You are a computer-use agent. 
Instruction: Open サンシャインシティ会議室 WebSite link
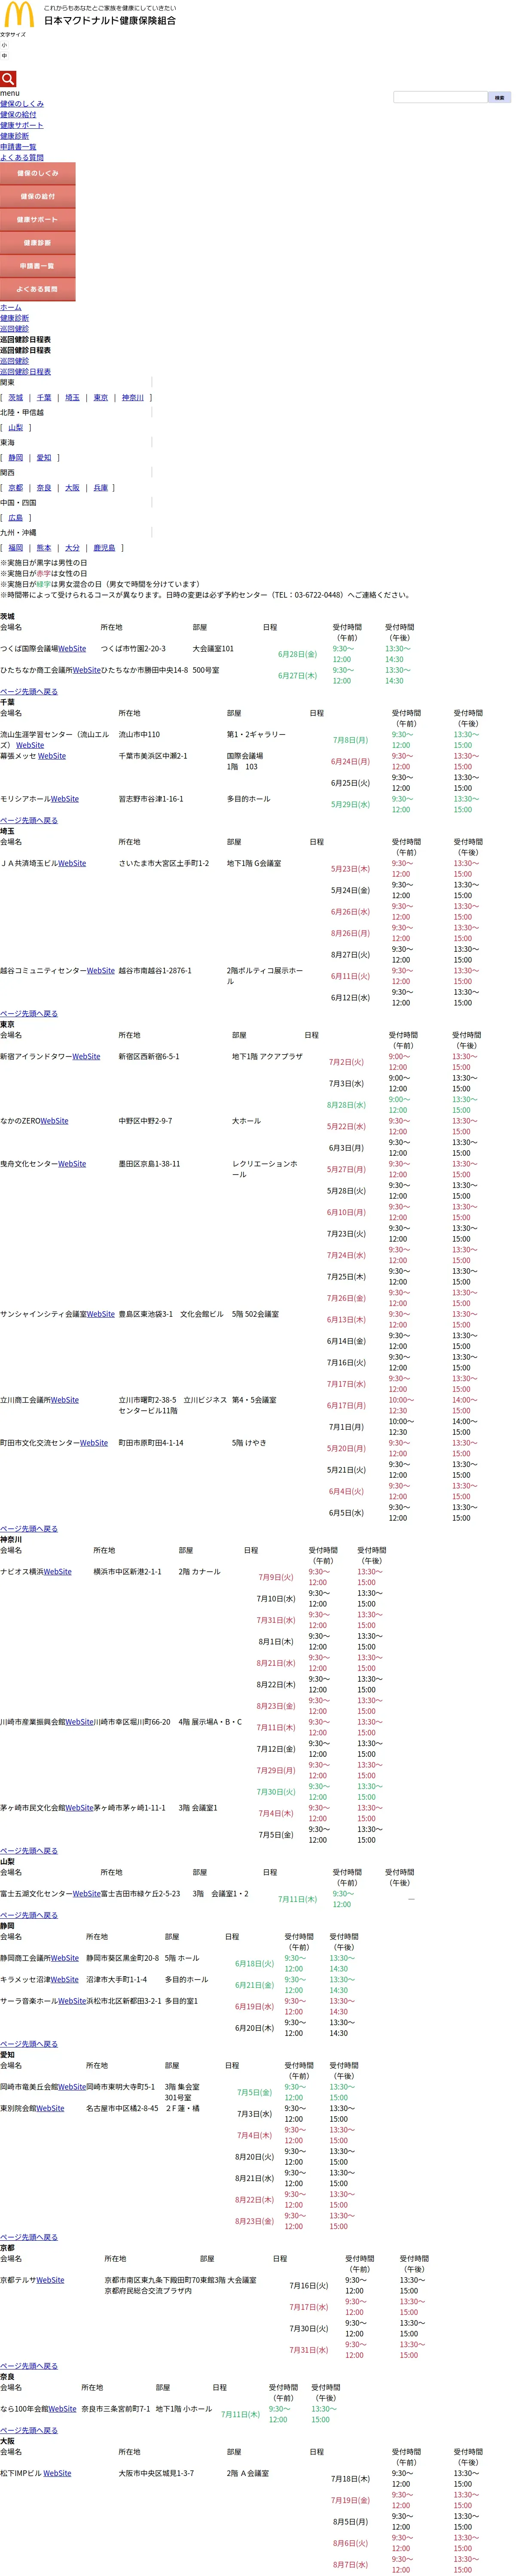[101, 1314]
